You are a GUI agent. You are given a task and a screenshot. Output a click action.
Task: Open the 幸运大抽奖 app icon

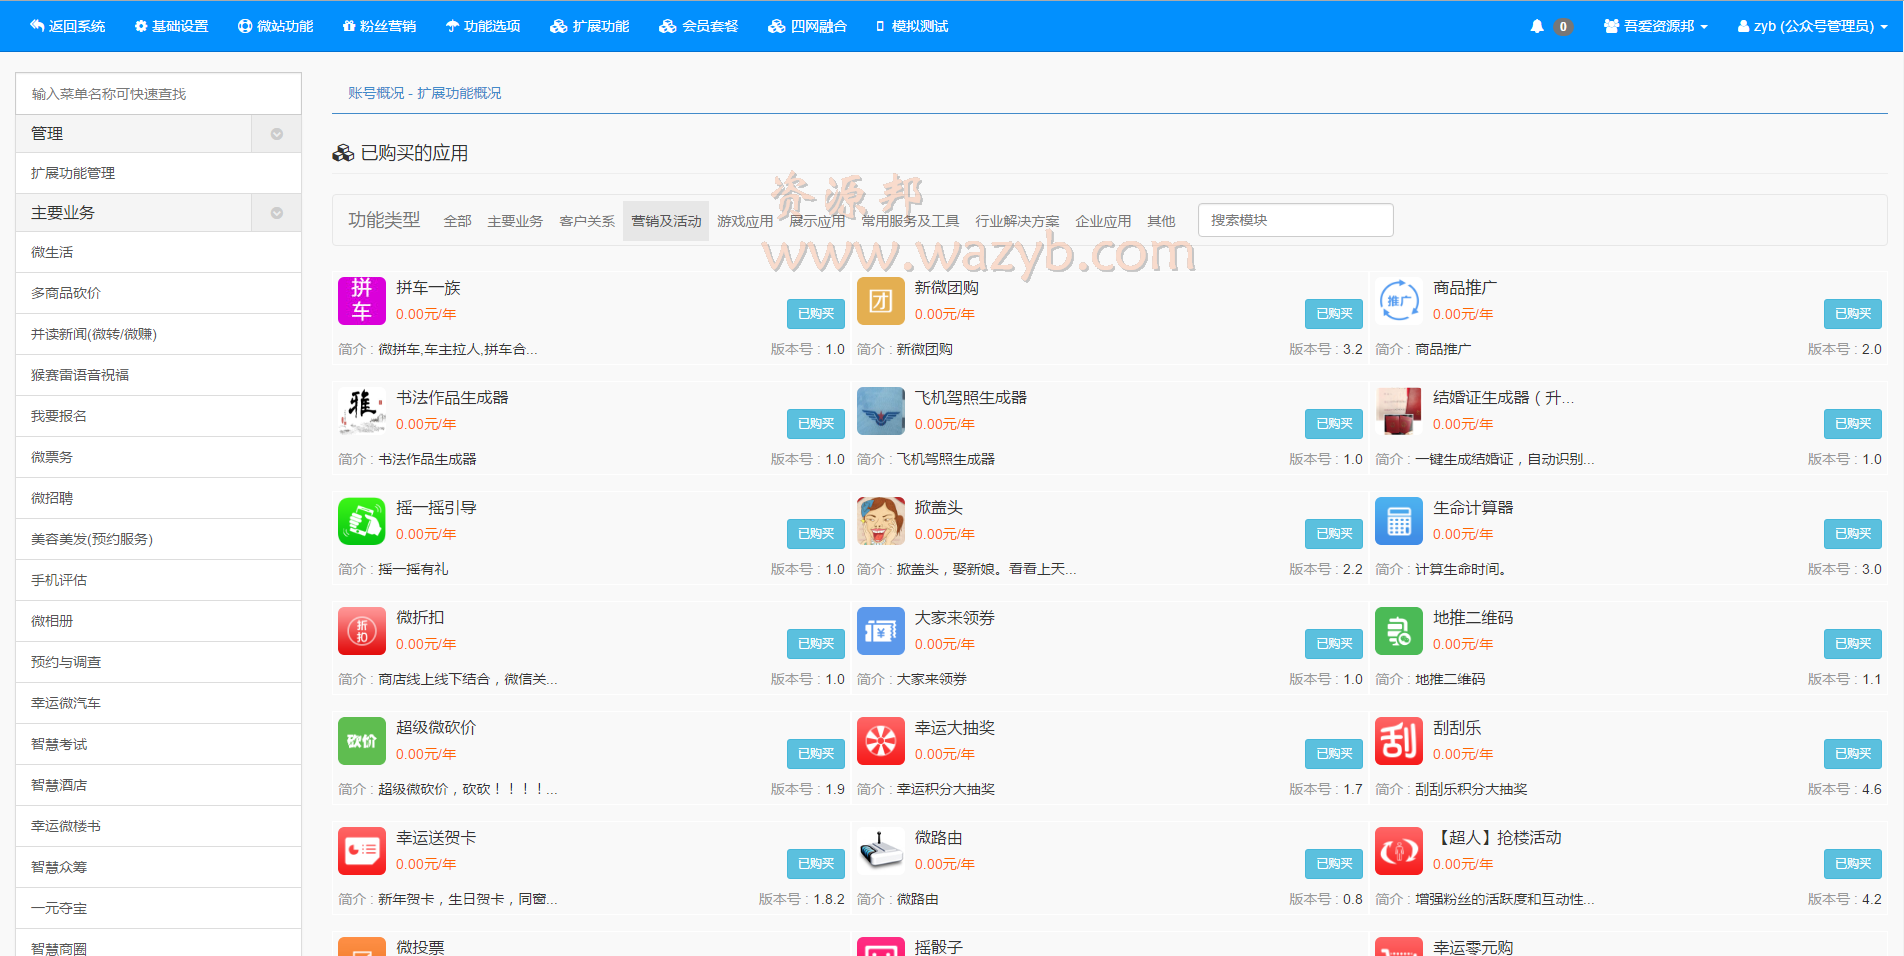point(881,741)
